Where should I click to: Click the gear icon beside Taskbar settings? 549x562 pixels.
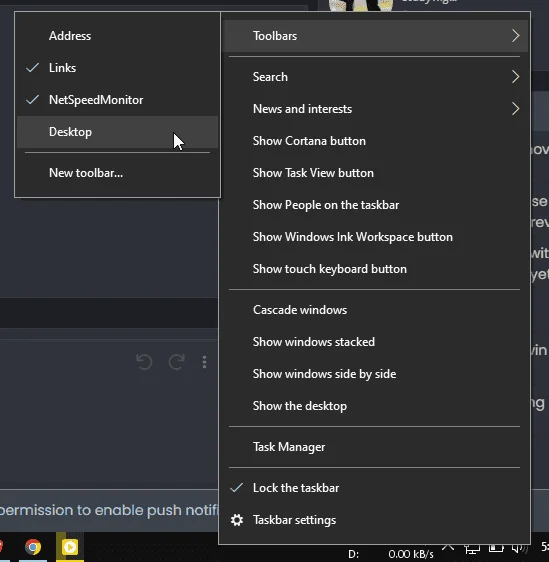pos(237,520)
